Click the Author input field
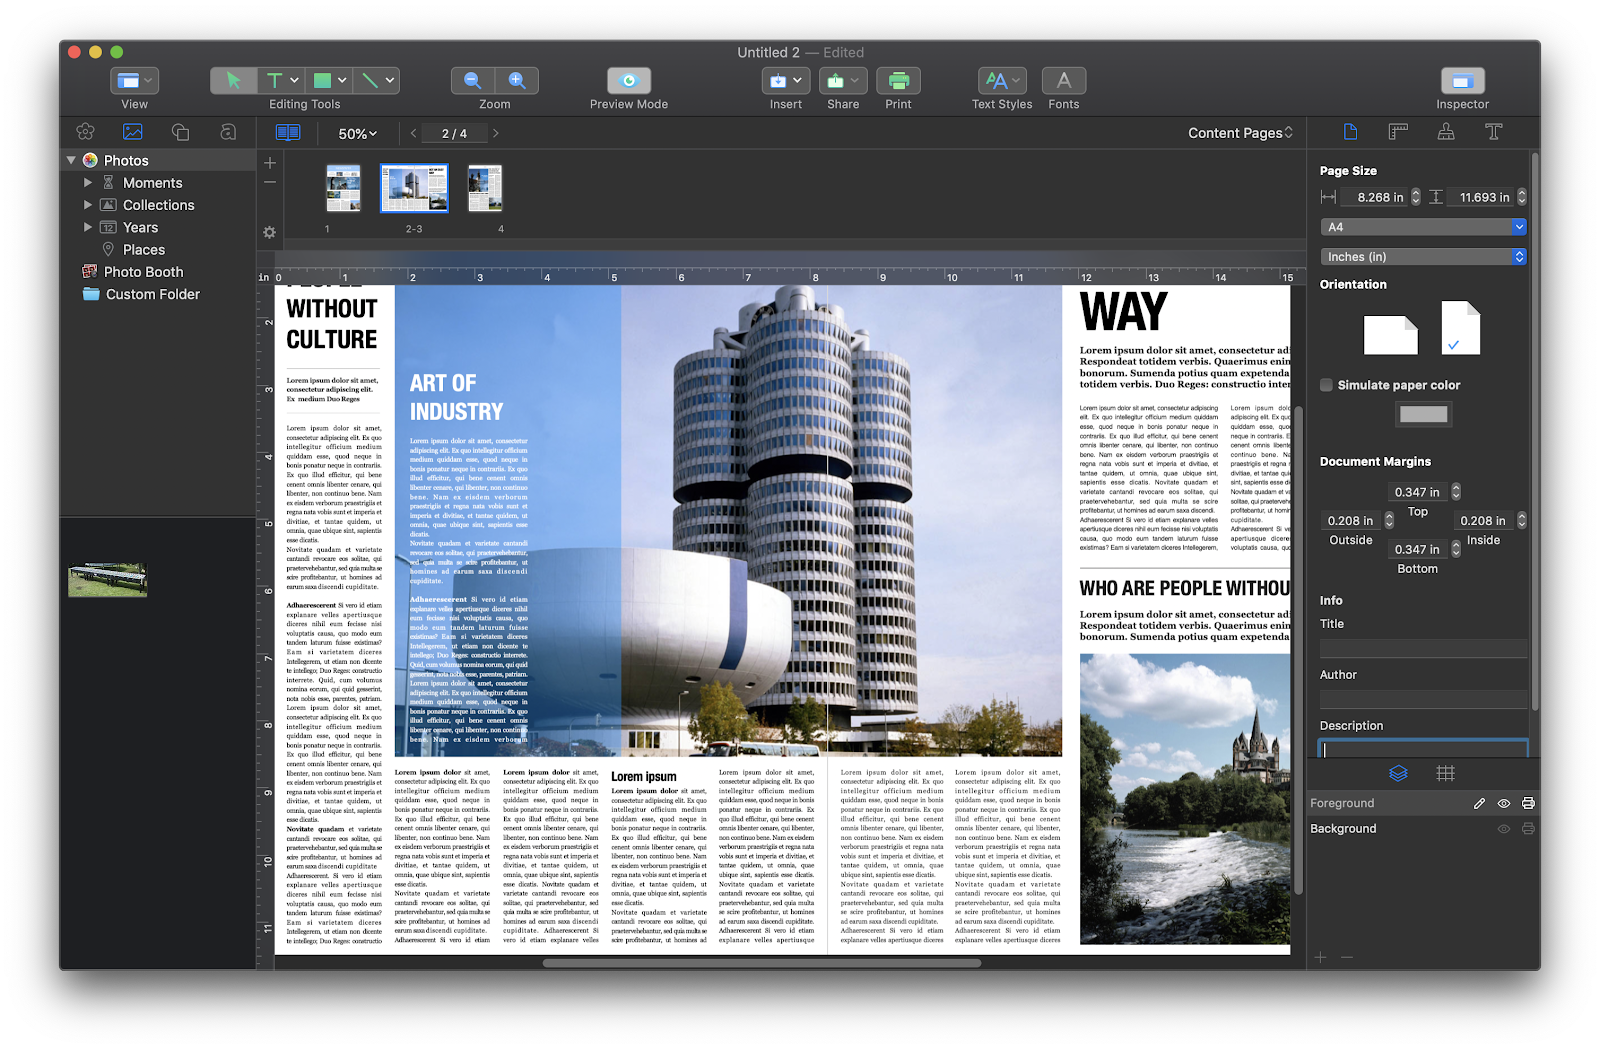The width and height of the screenshot is (1600, 1049). (1423, 698)
